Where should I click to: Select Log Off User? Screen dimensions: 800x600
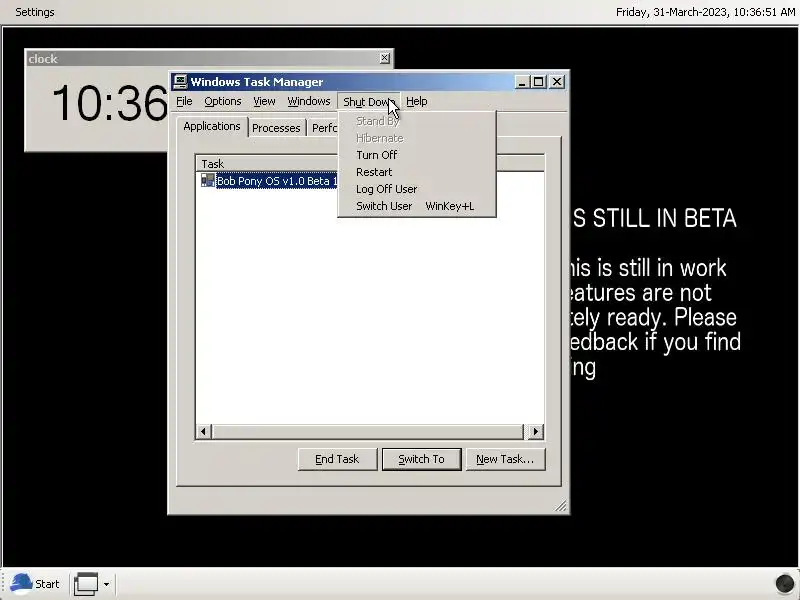(417, 189)
